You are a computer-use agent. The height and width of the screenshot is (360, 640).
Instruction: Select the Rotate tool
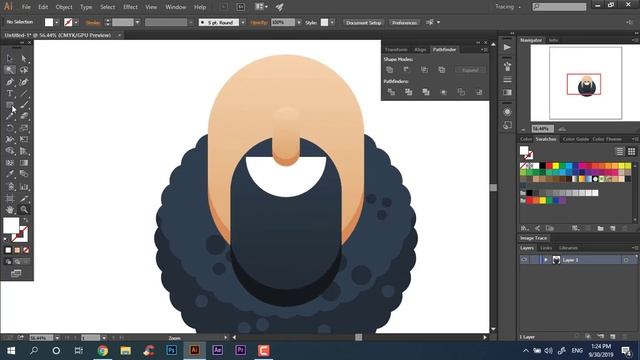9,128
